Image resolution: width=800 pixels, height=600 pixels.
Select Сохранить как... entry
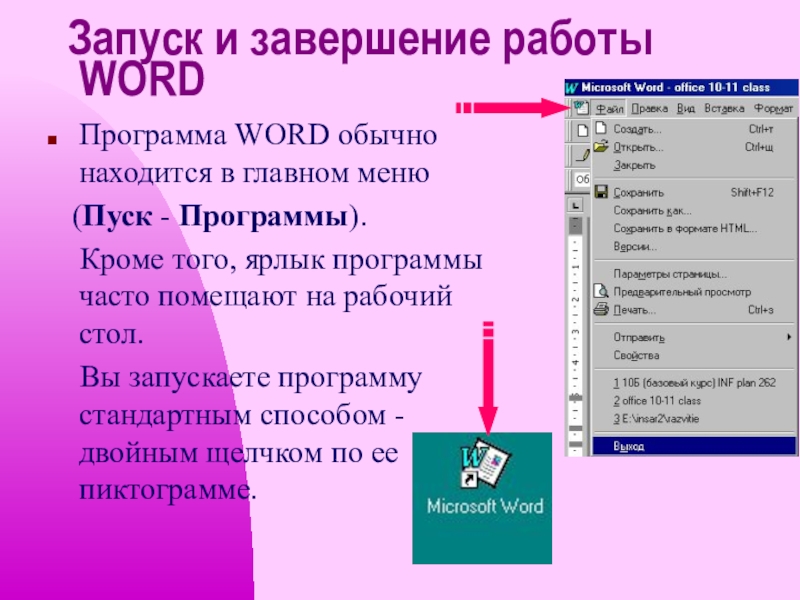point(694,210)
